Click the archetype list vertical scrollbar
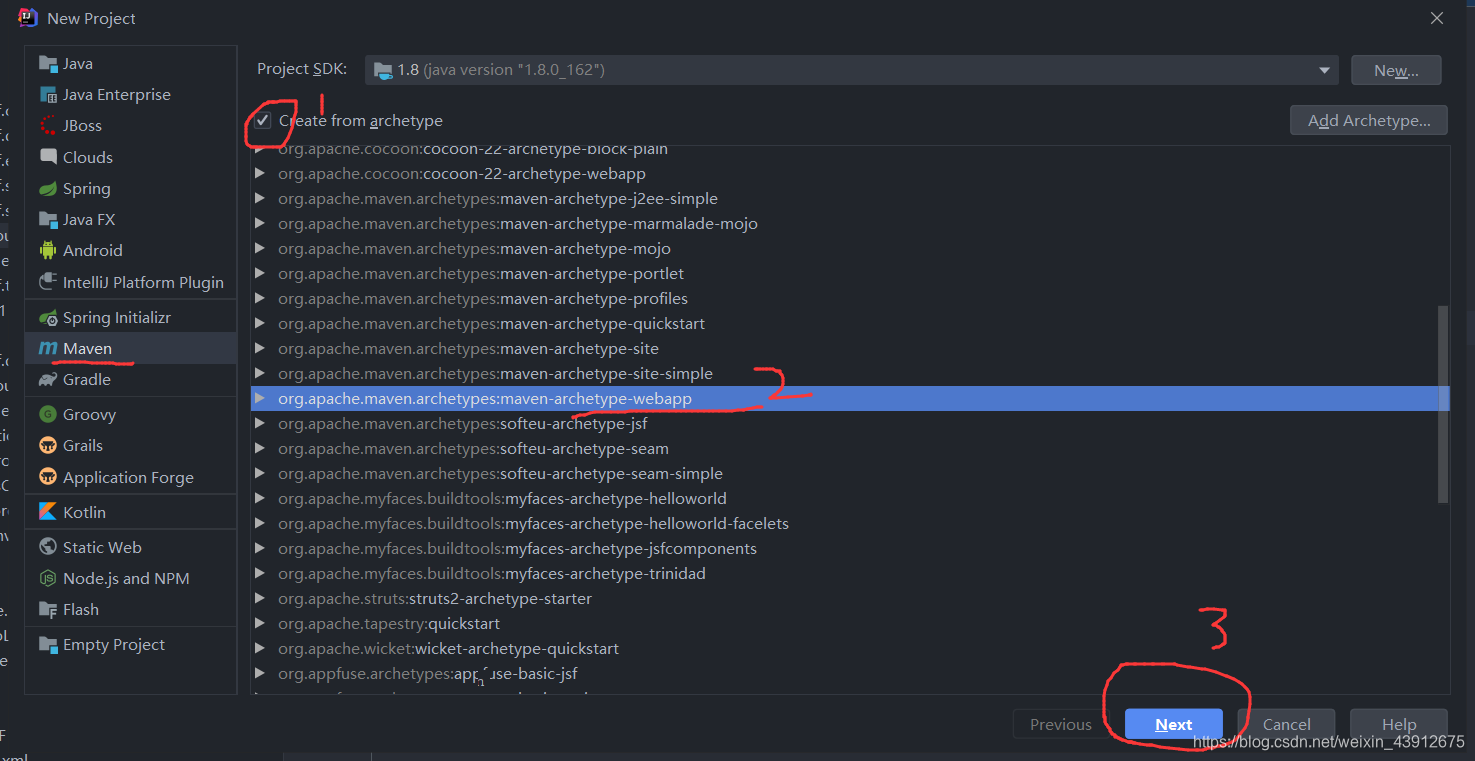 pos(1442,404)
